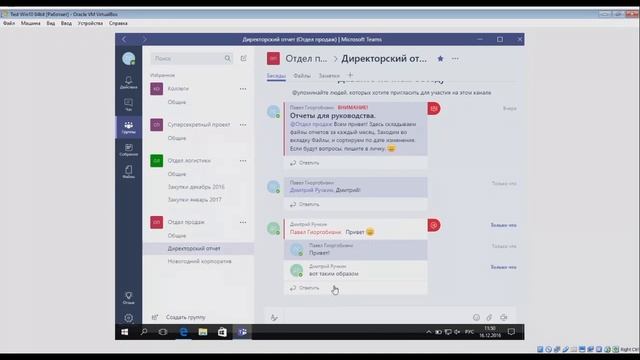Reply to the Отчеты для руководства message
The width and height of the screenshot is (640, 360).
pos(304,163)
